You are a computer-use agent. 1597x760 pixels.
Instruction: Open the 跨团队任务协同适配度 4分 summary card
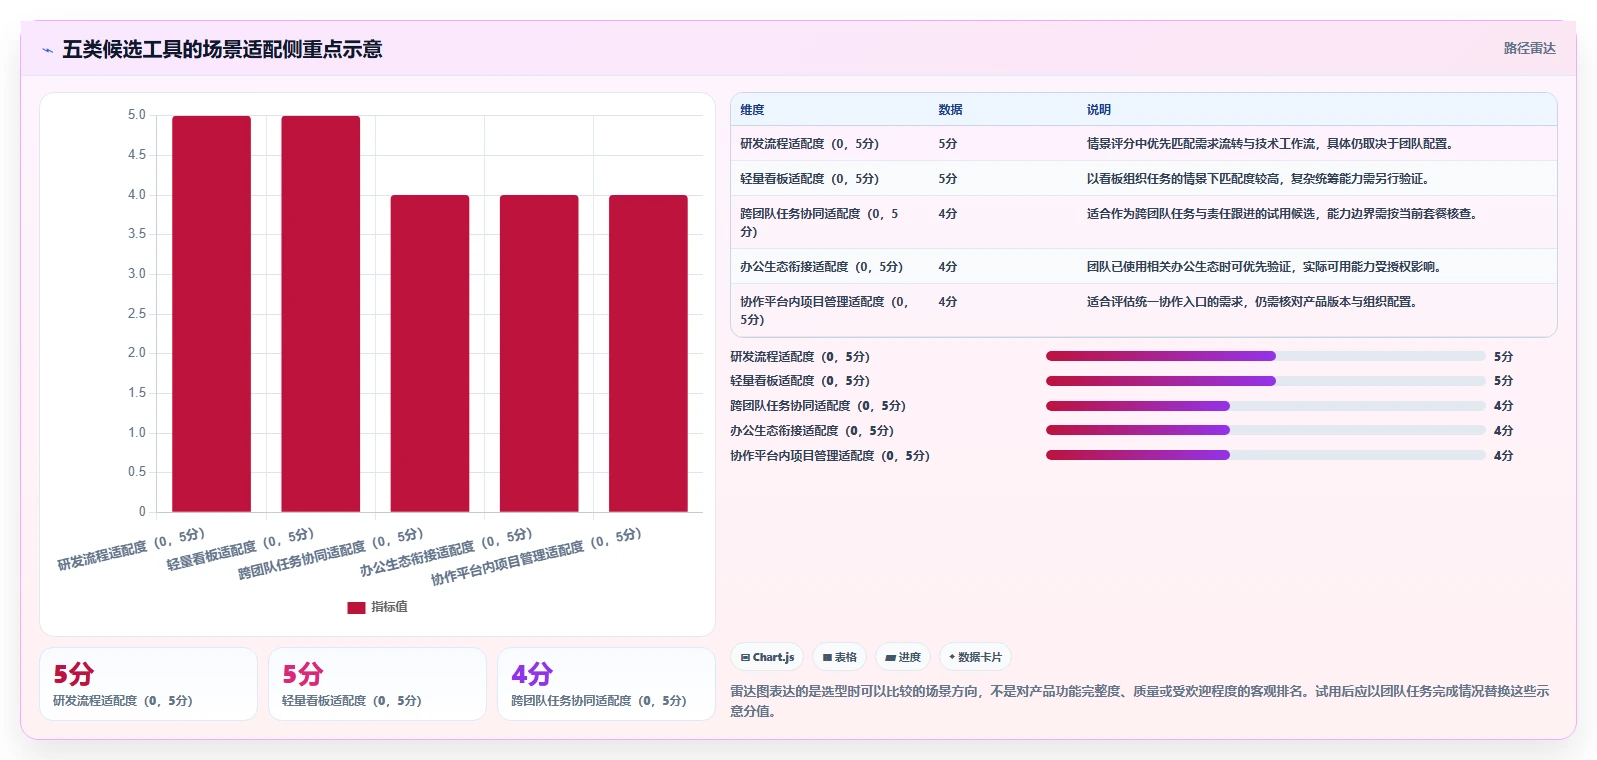(x=606, y=684)
